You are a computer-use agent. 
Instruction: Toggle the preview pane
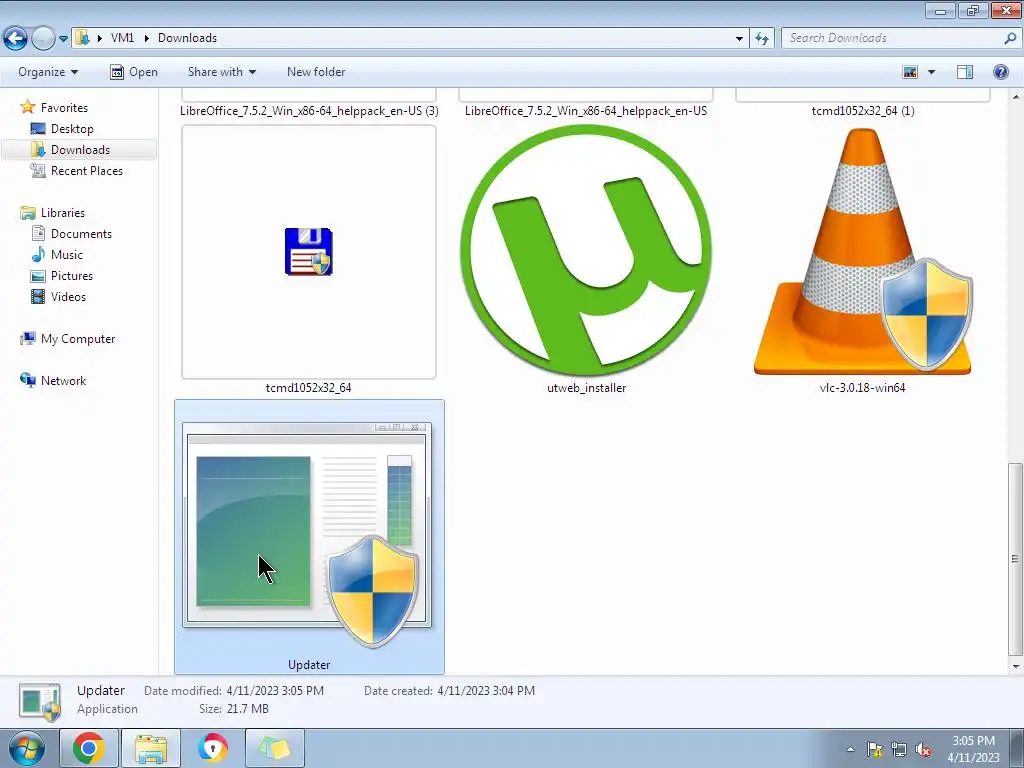(965, 72)
